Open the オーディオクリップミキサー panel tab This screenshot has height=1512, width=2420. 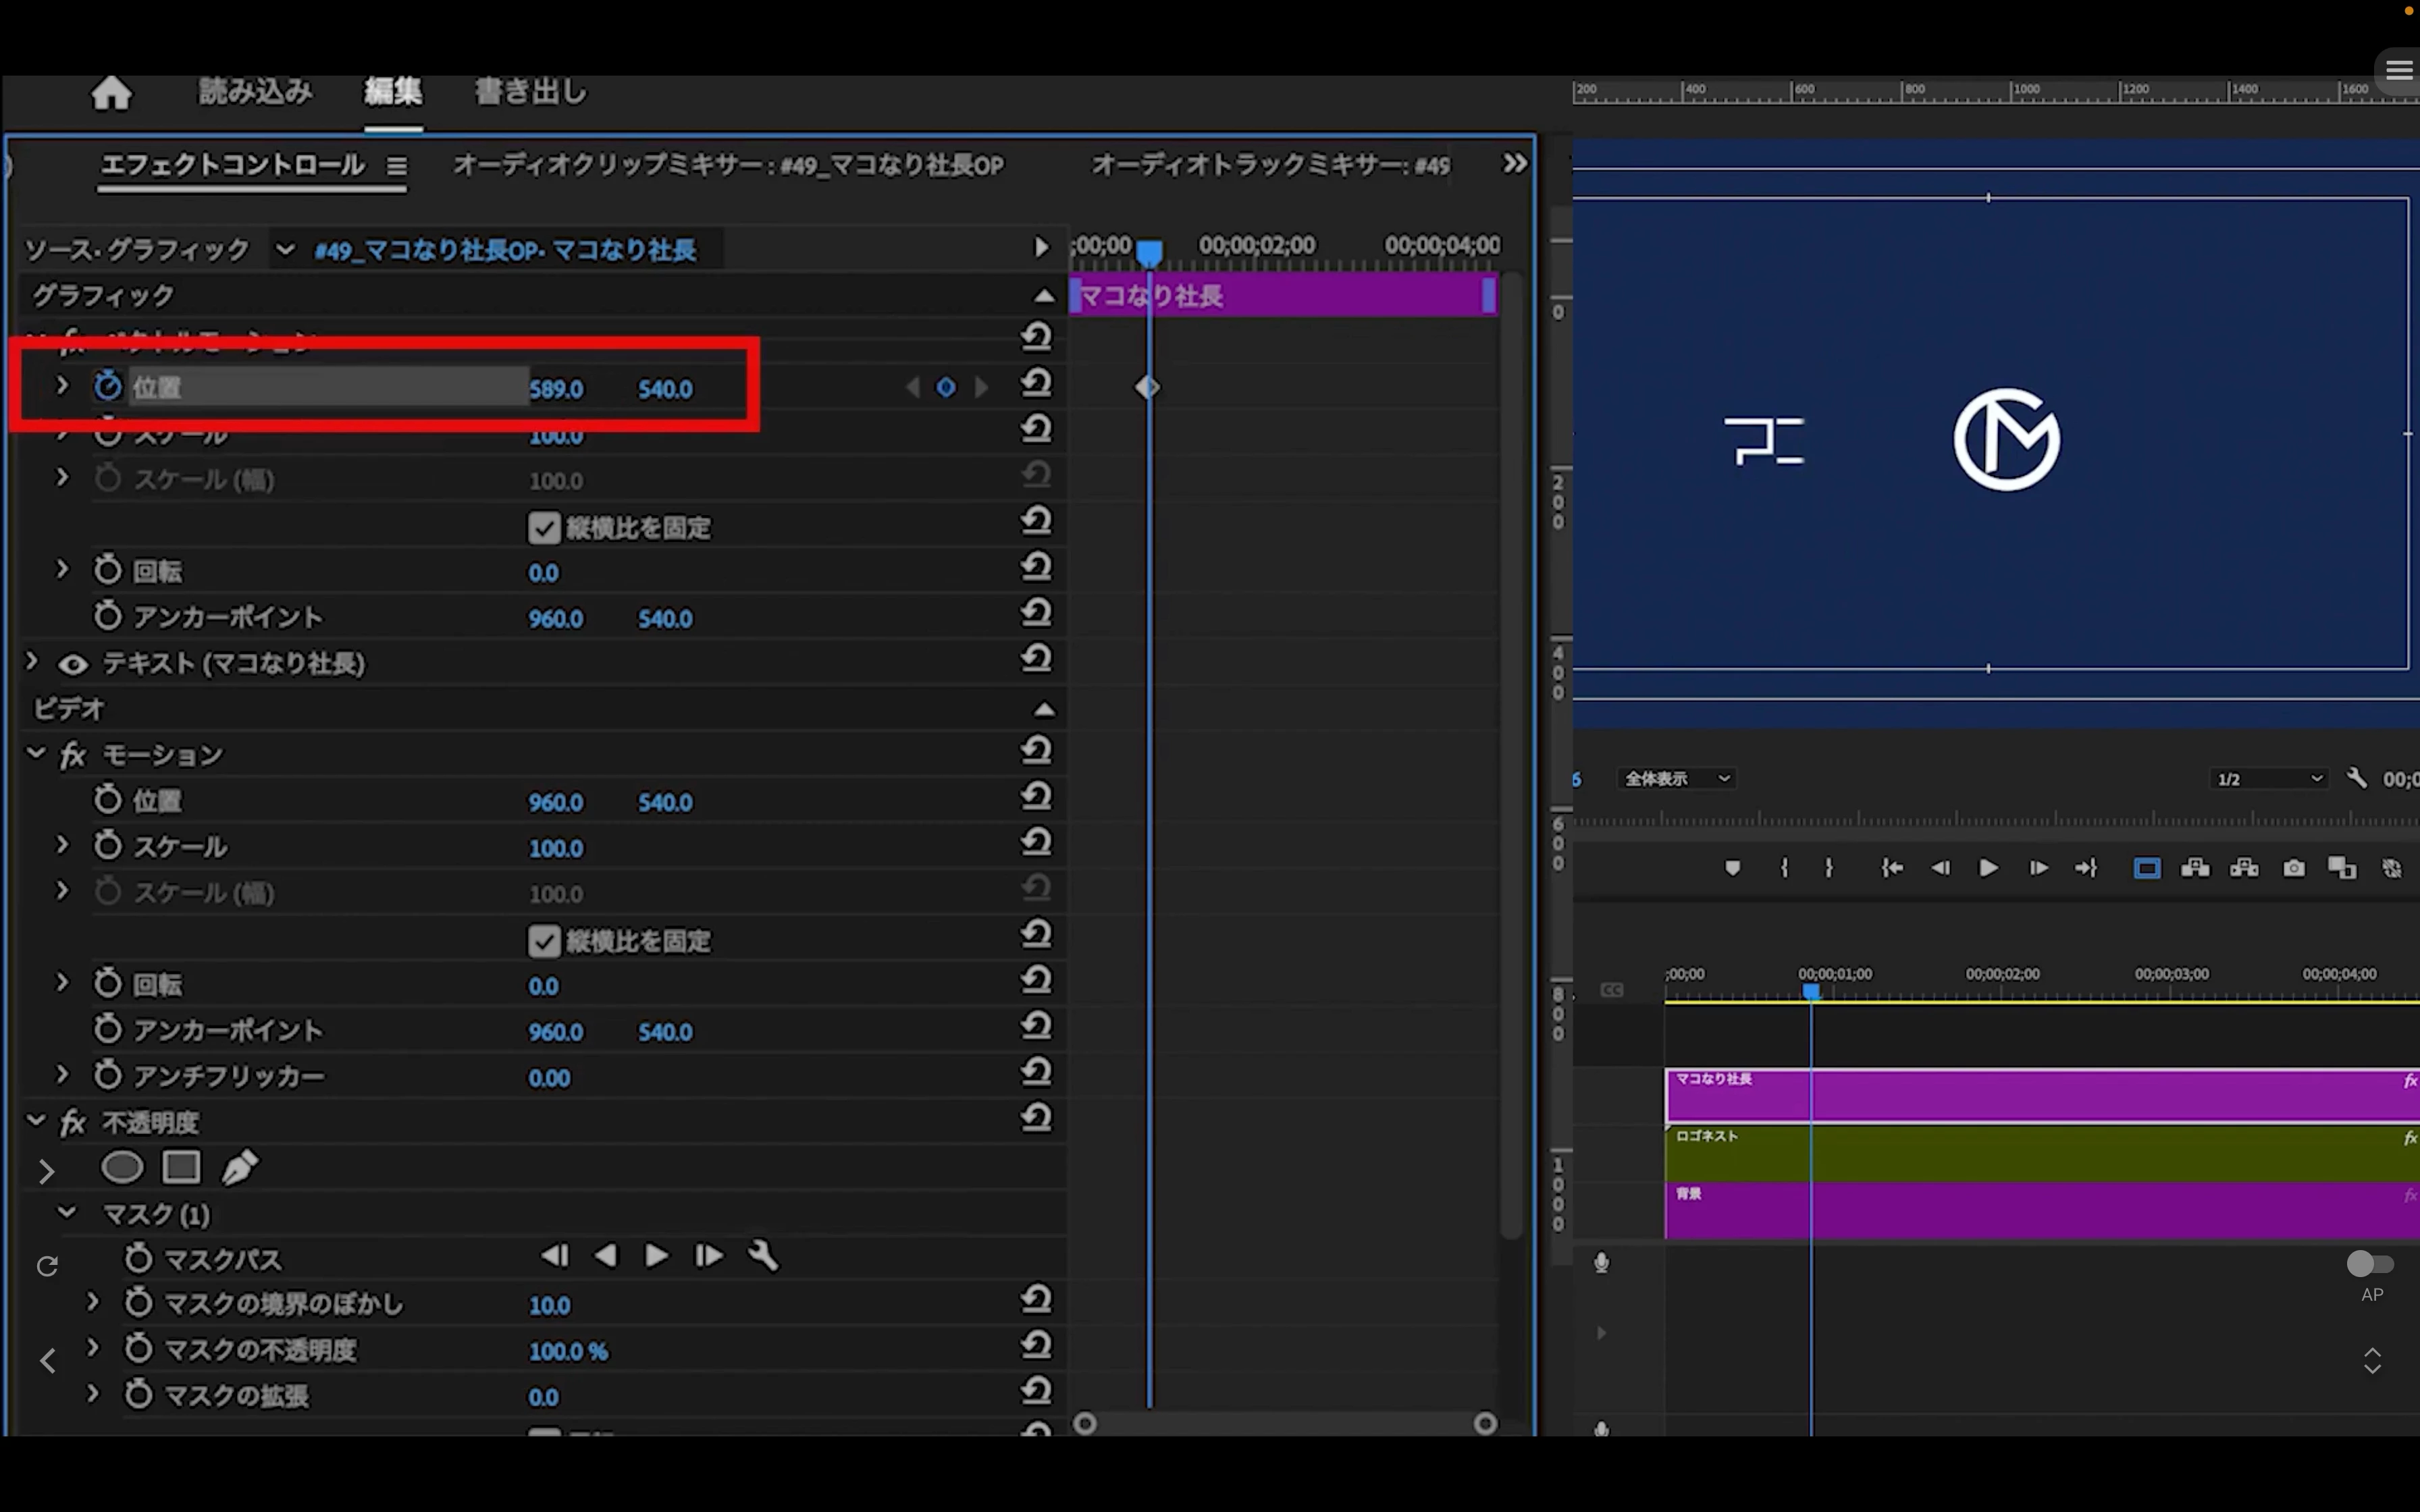tap(728, 165)
